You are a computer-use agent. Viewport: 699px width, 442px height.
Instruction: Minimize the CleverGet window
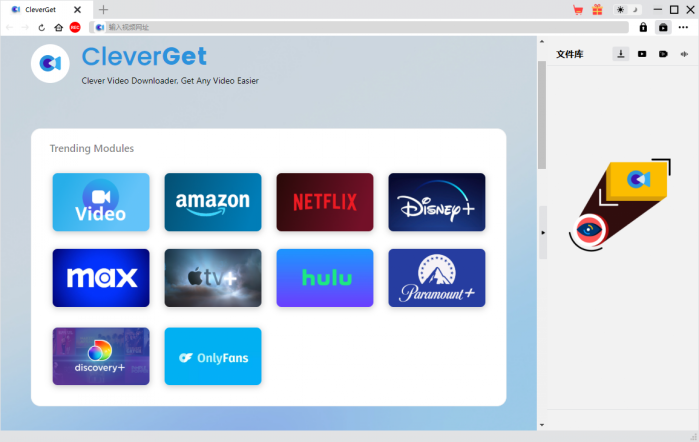pyautogui.click(x=658, y=10)
